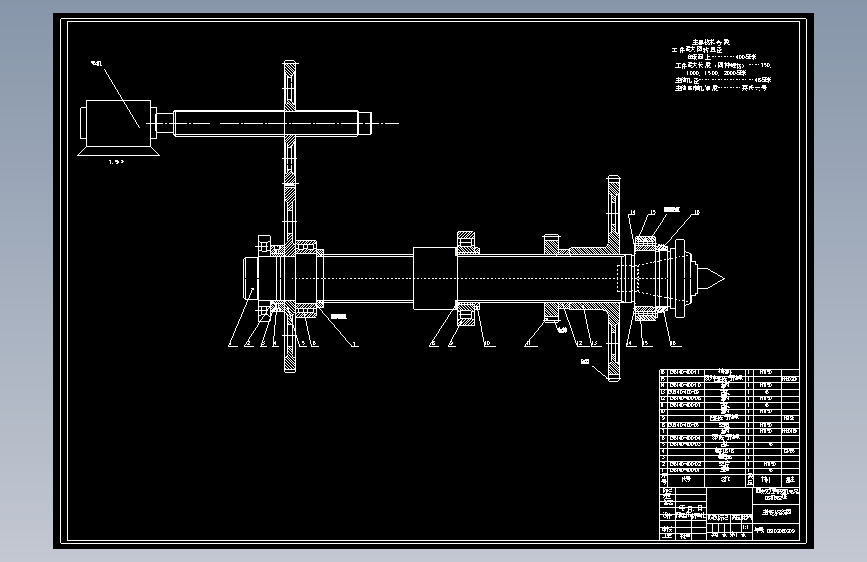867x562 pixels.
Task: Click part balloon number 2
Action: pos(248,344)
